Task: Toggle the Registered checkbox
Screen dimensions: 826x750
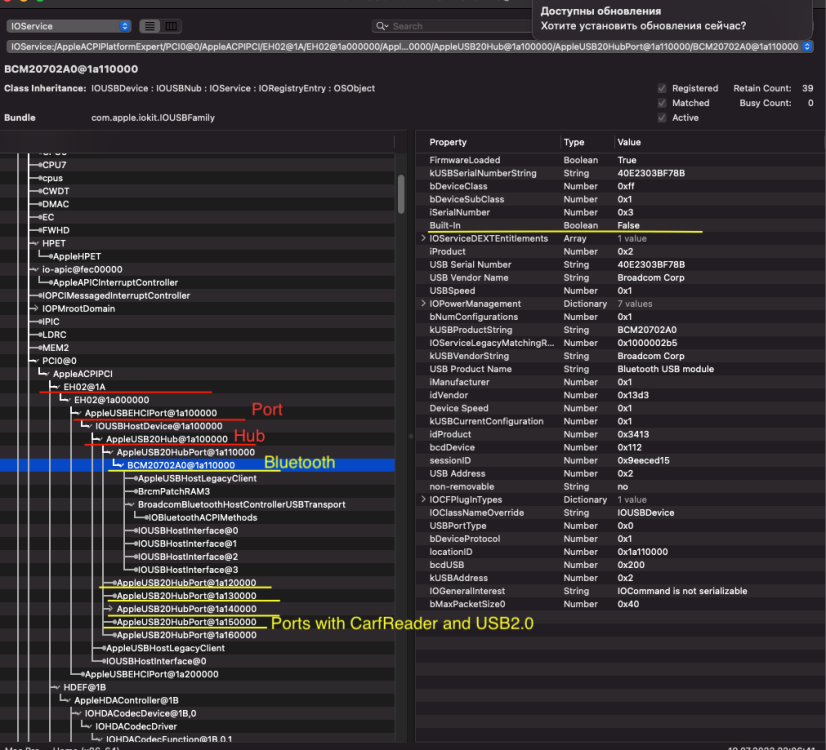Action: click(662, 88)
